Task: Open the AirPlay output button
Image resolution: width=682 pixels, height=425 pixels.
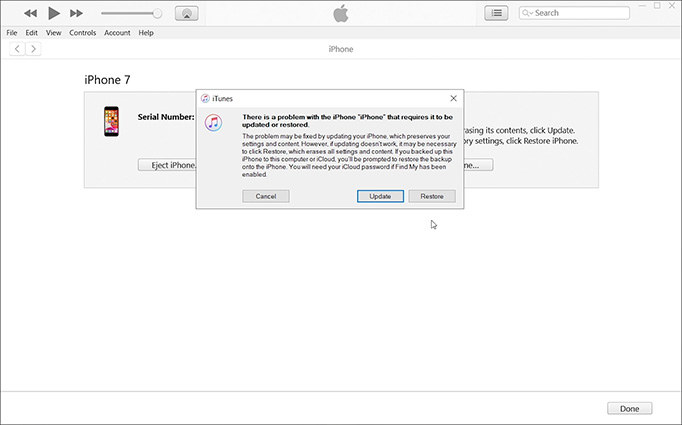Action: [187, 13]
